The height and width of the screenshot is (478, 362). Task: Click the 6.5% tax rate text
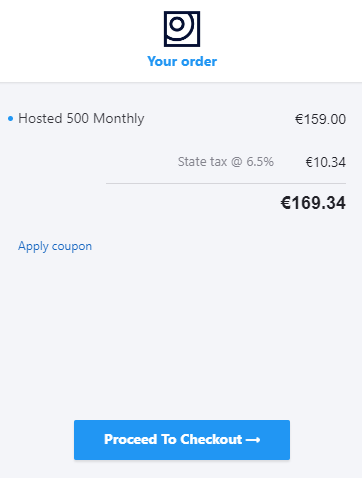click(x=260, y=162)
